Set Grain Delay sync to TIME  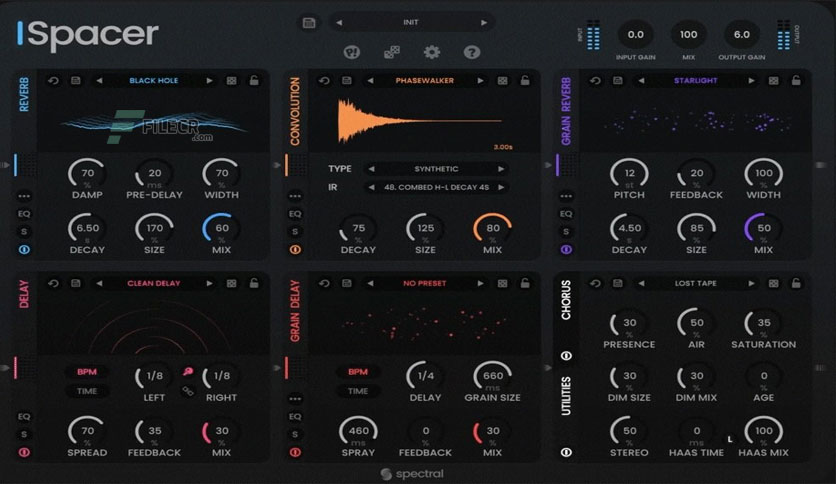(x=358, y=391)
